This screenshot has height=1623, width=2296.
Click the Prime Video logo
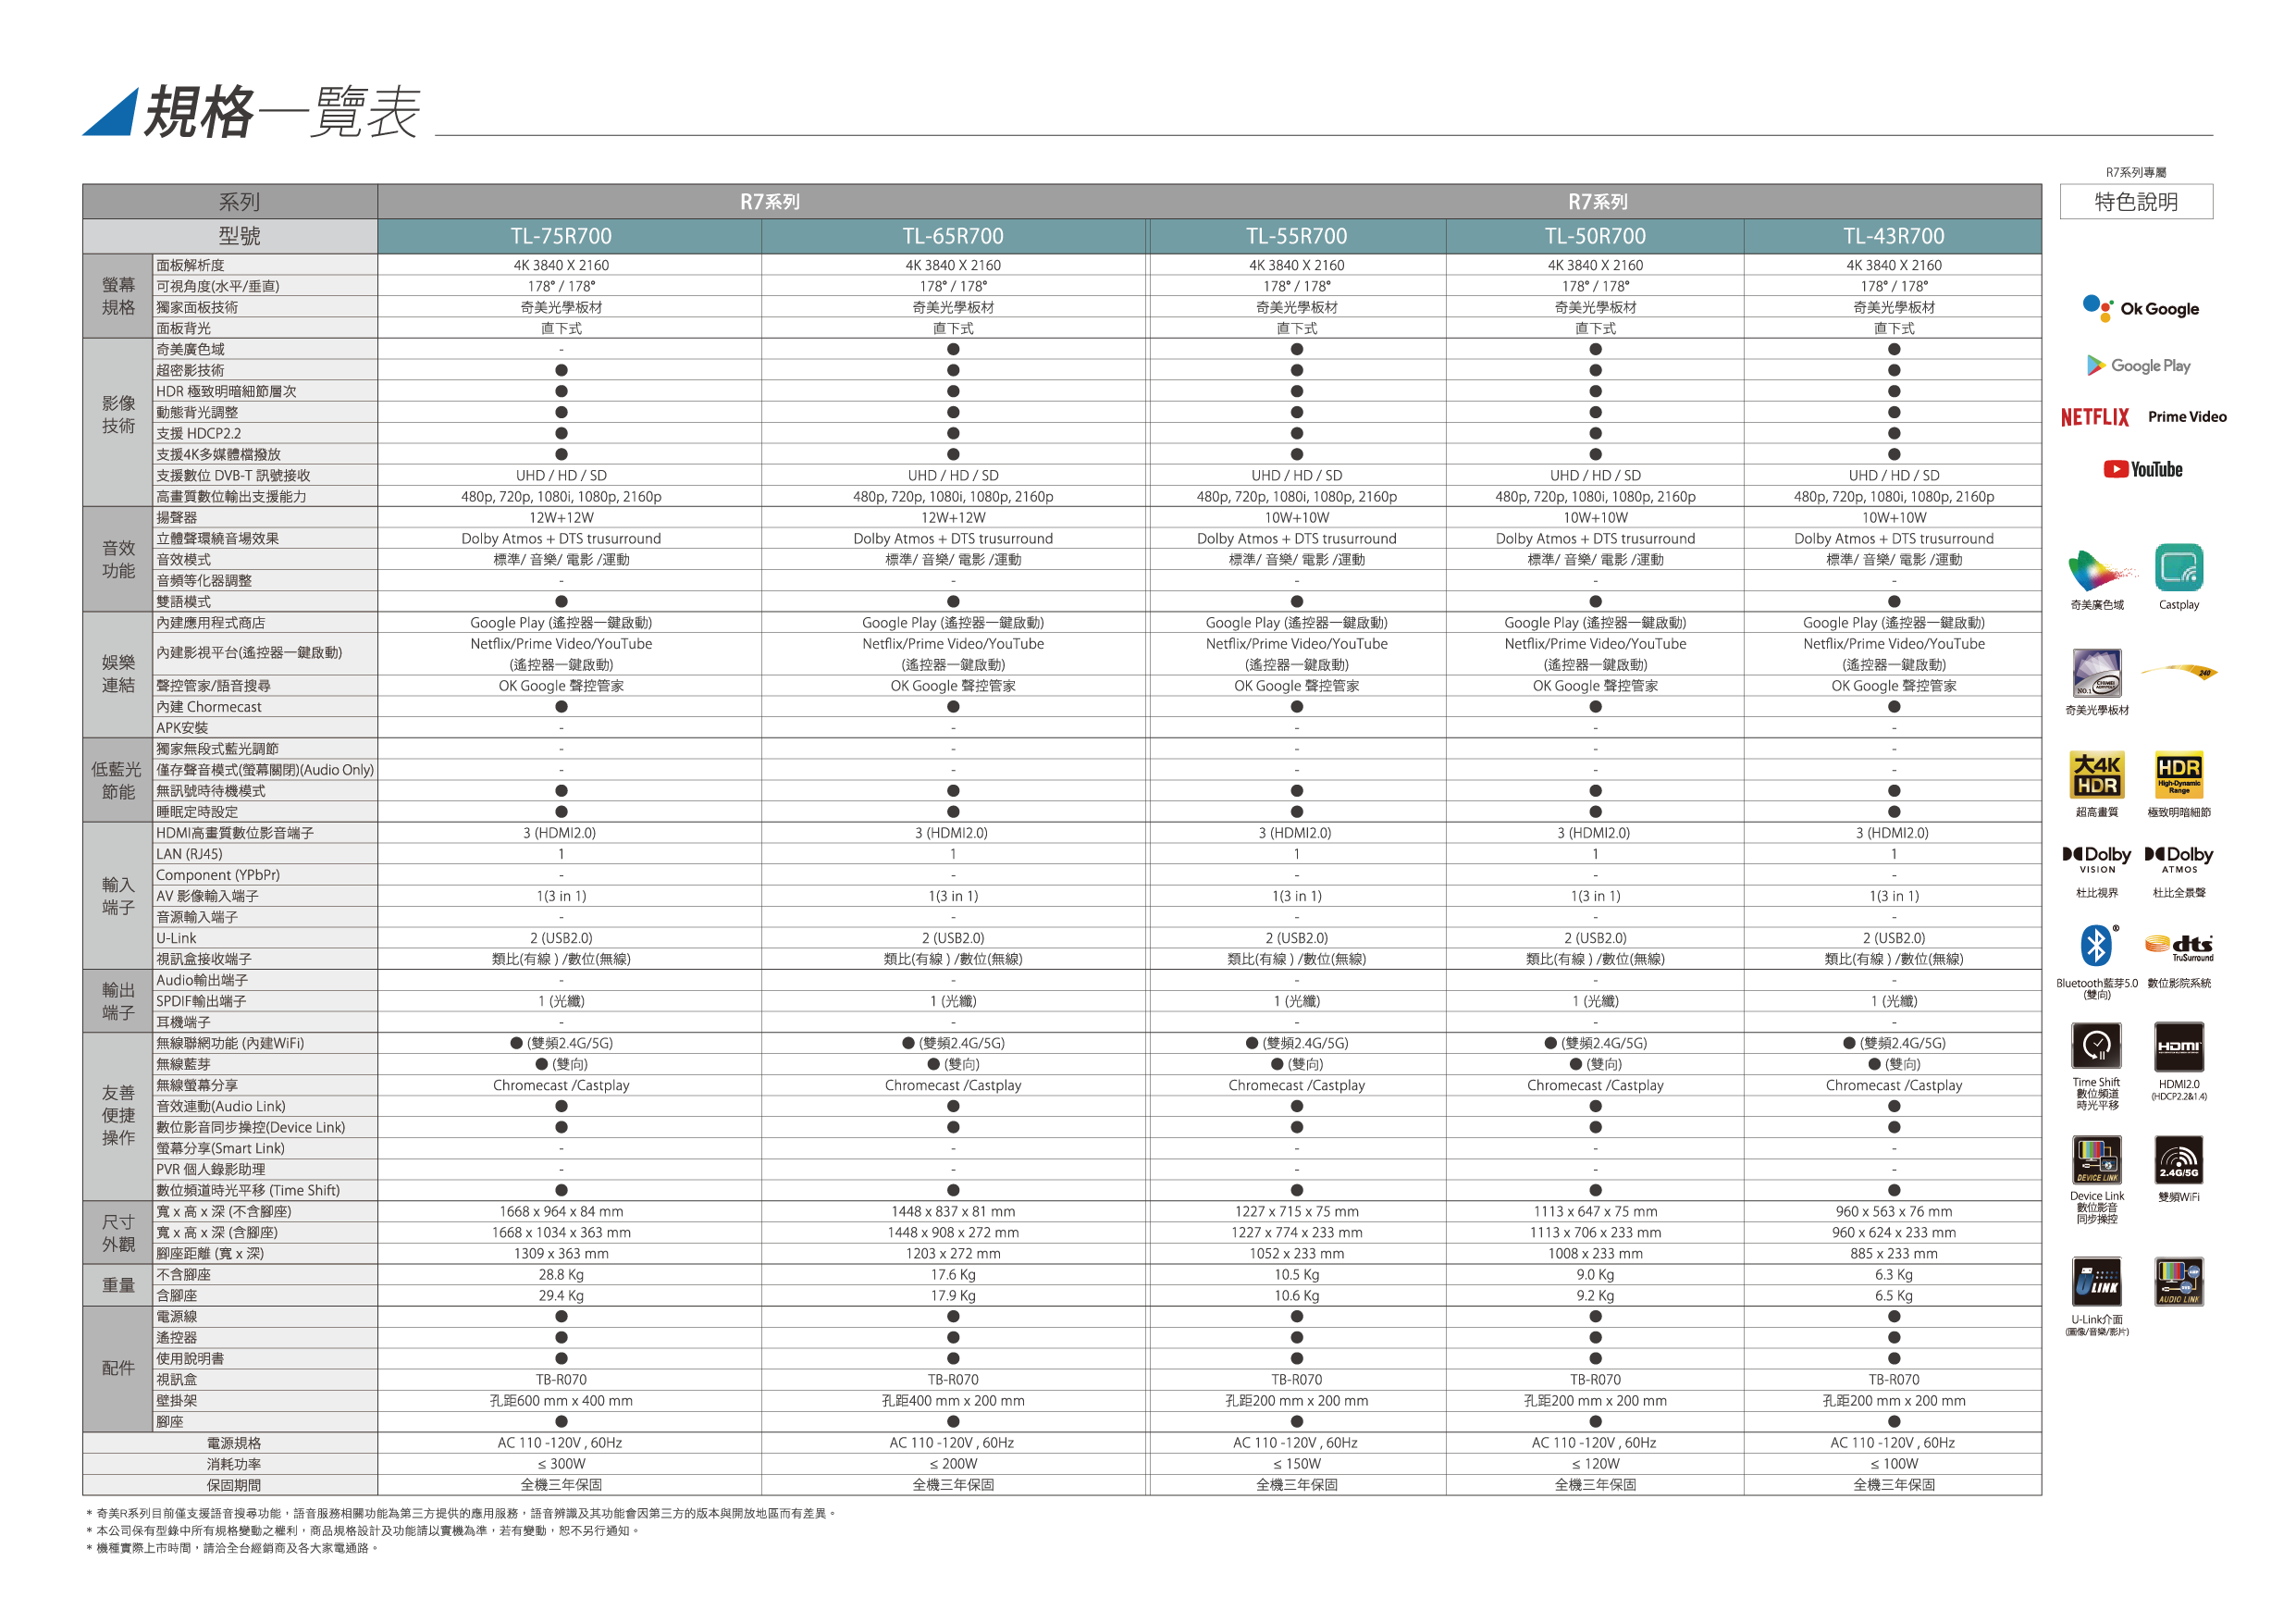pyautogui.click(x=2187, y=417)
